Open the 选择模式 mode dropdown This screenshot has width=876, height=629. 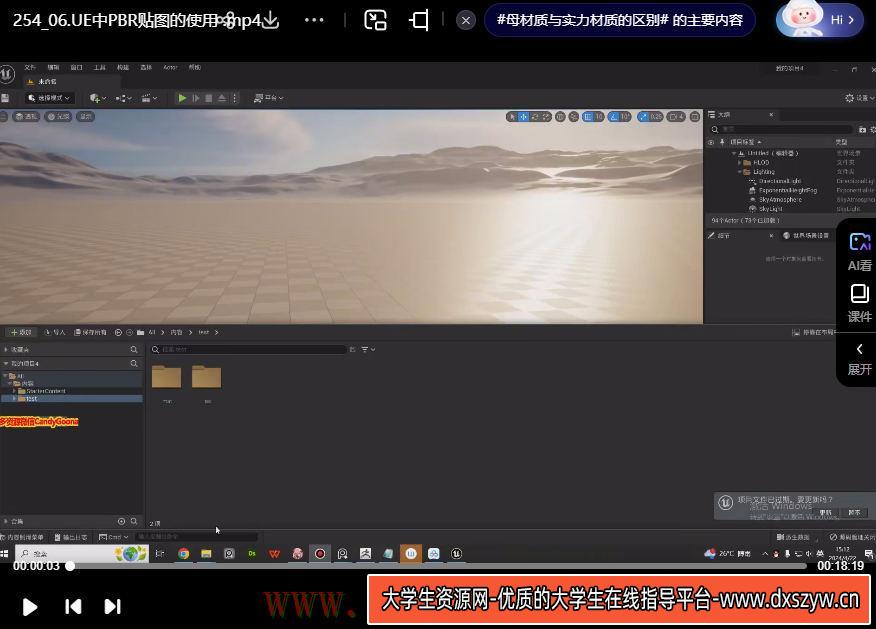pos(49,98)
